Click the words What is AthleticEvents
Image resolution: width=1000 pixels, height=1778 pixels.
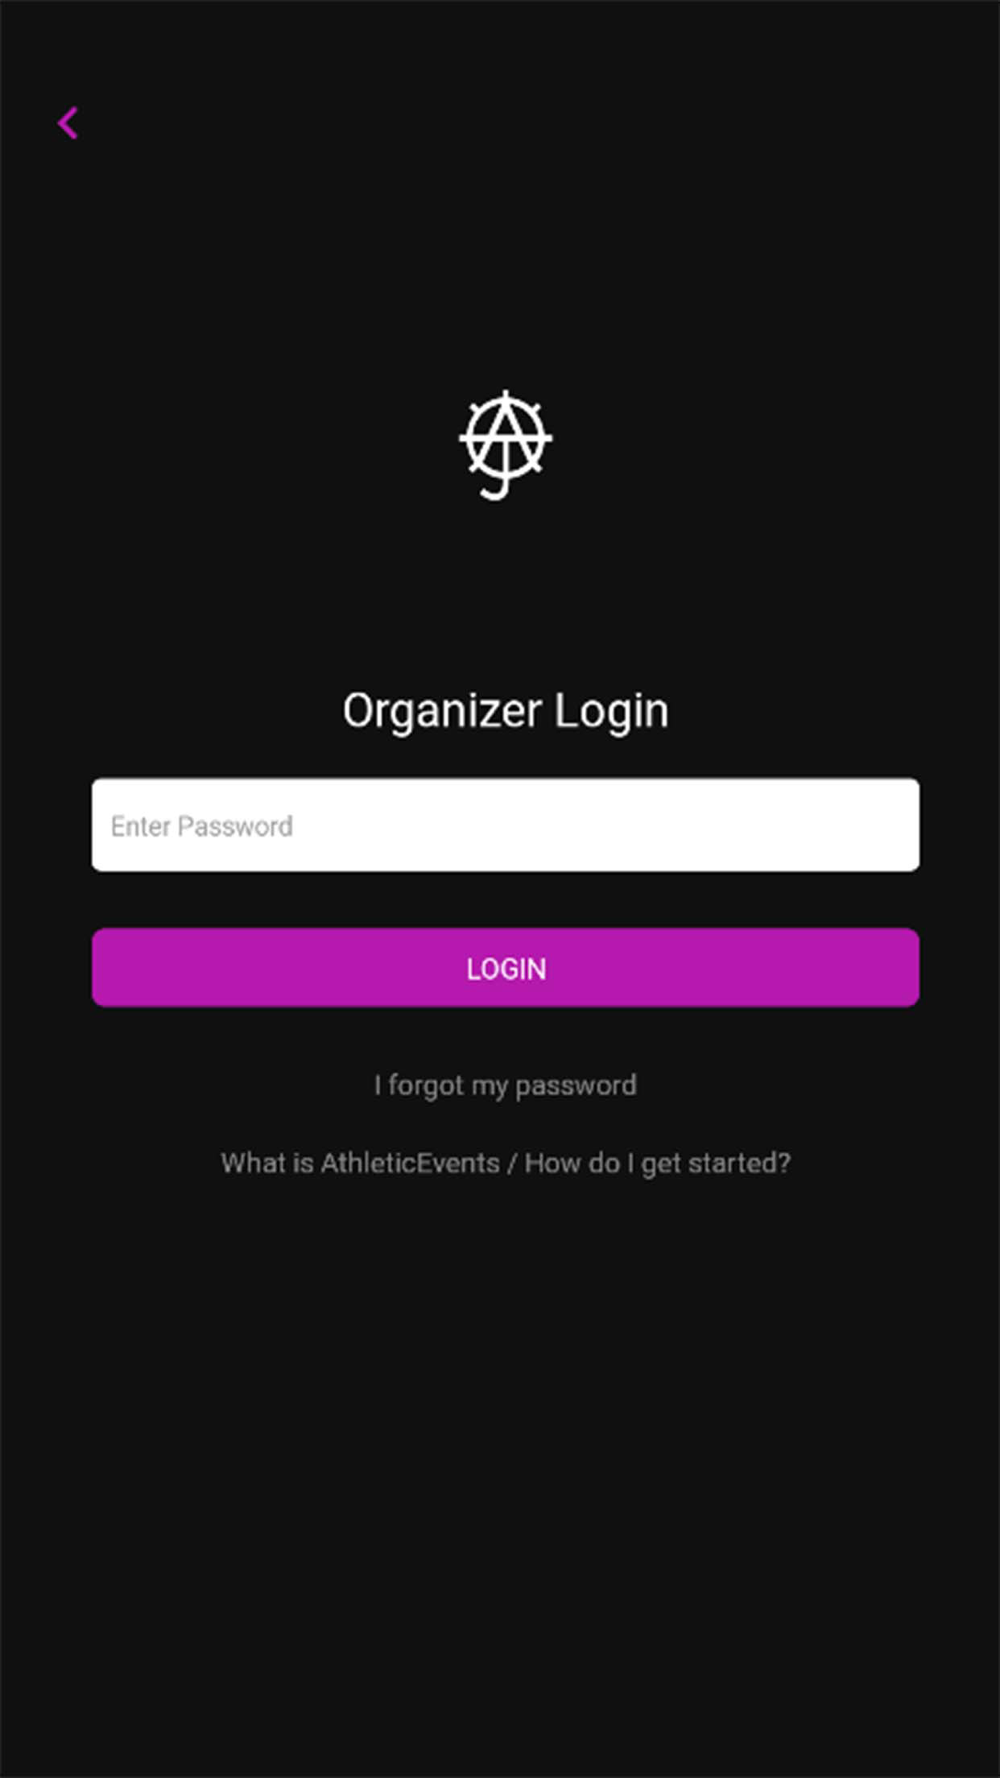coord(360,1164)
